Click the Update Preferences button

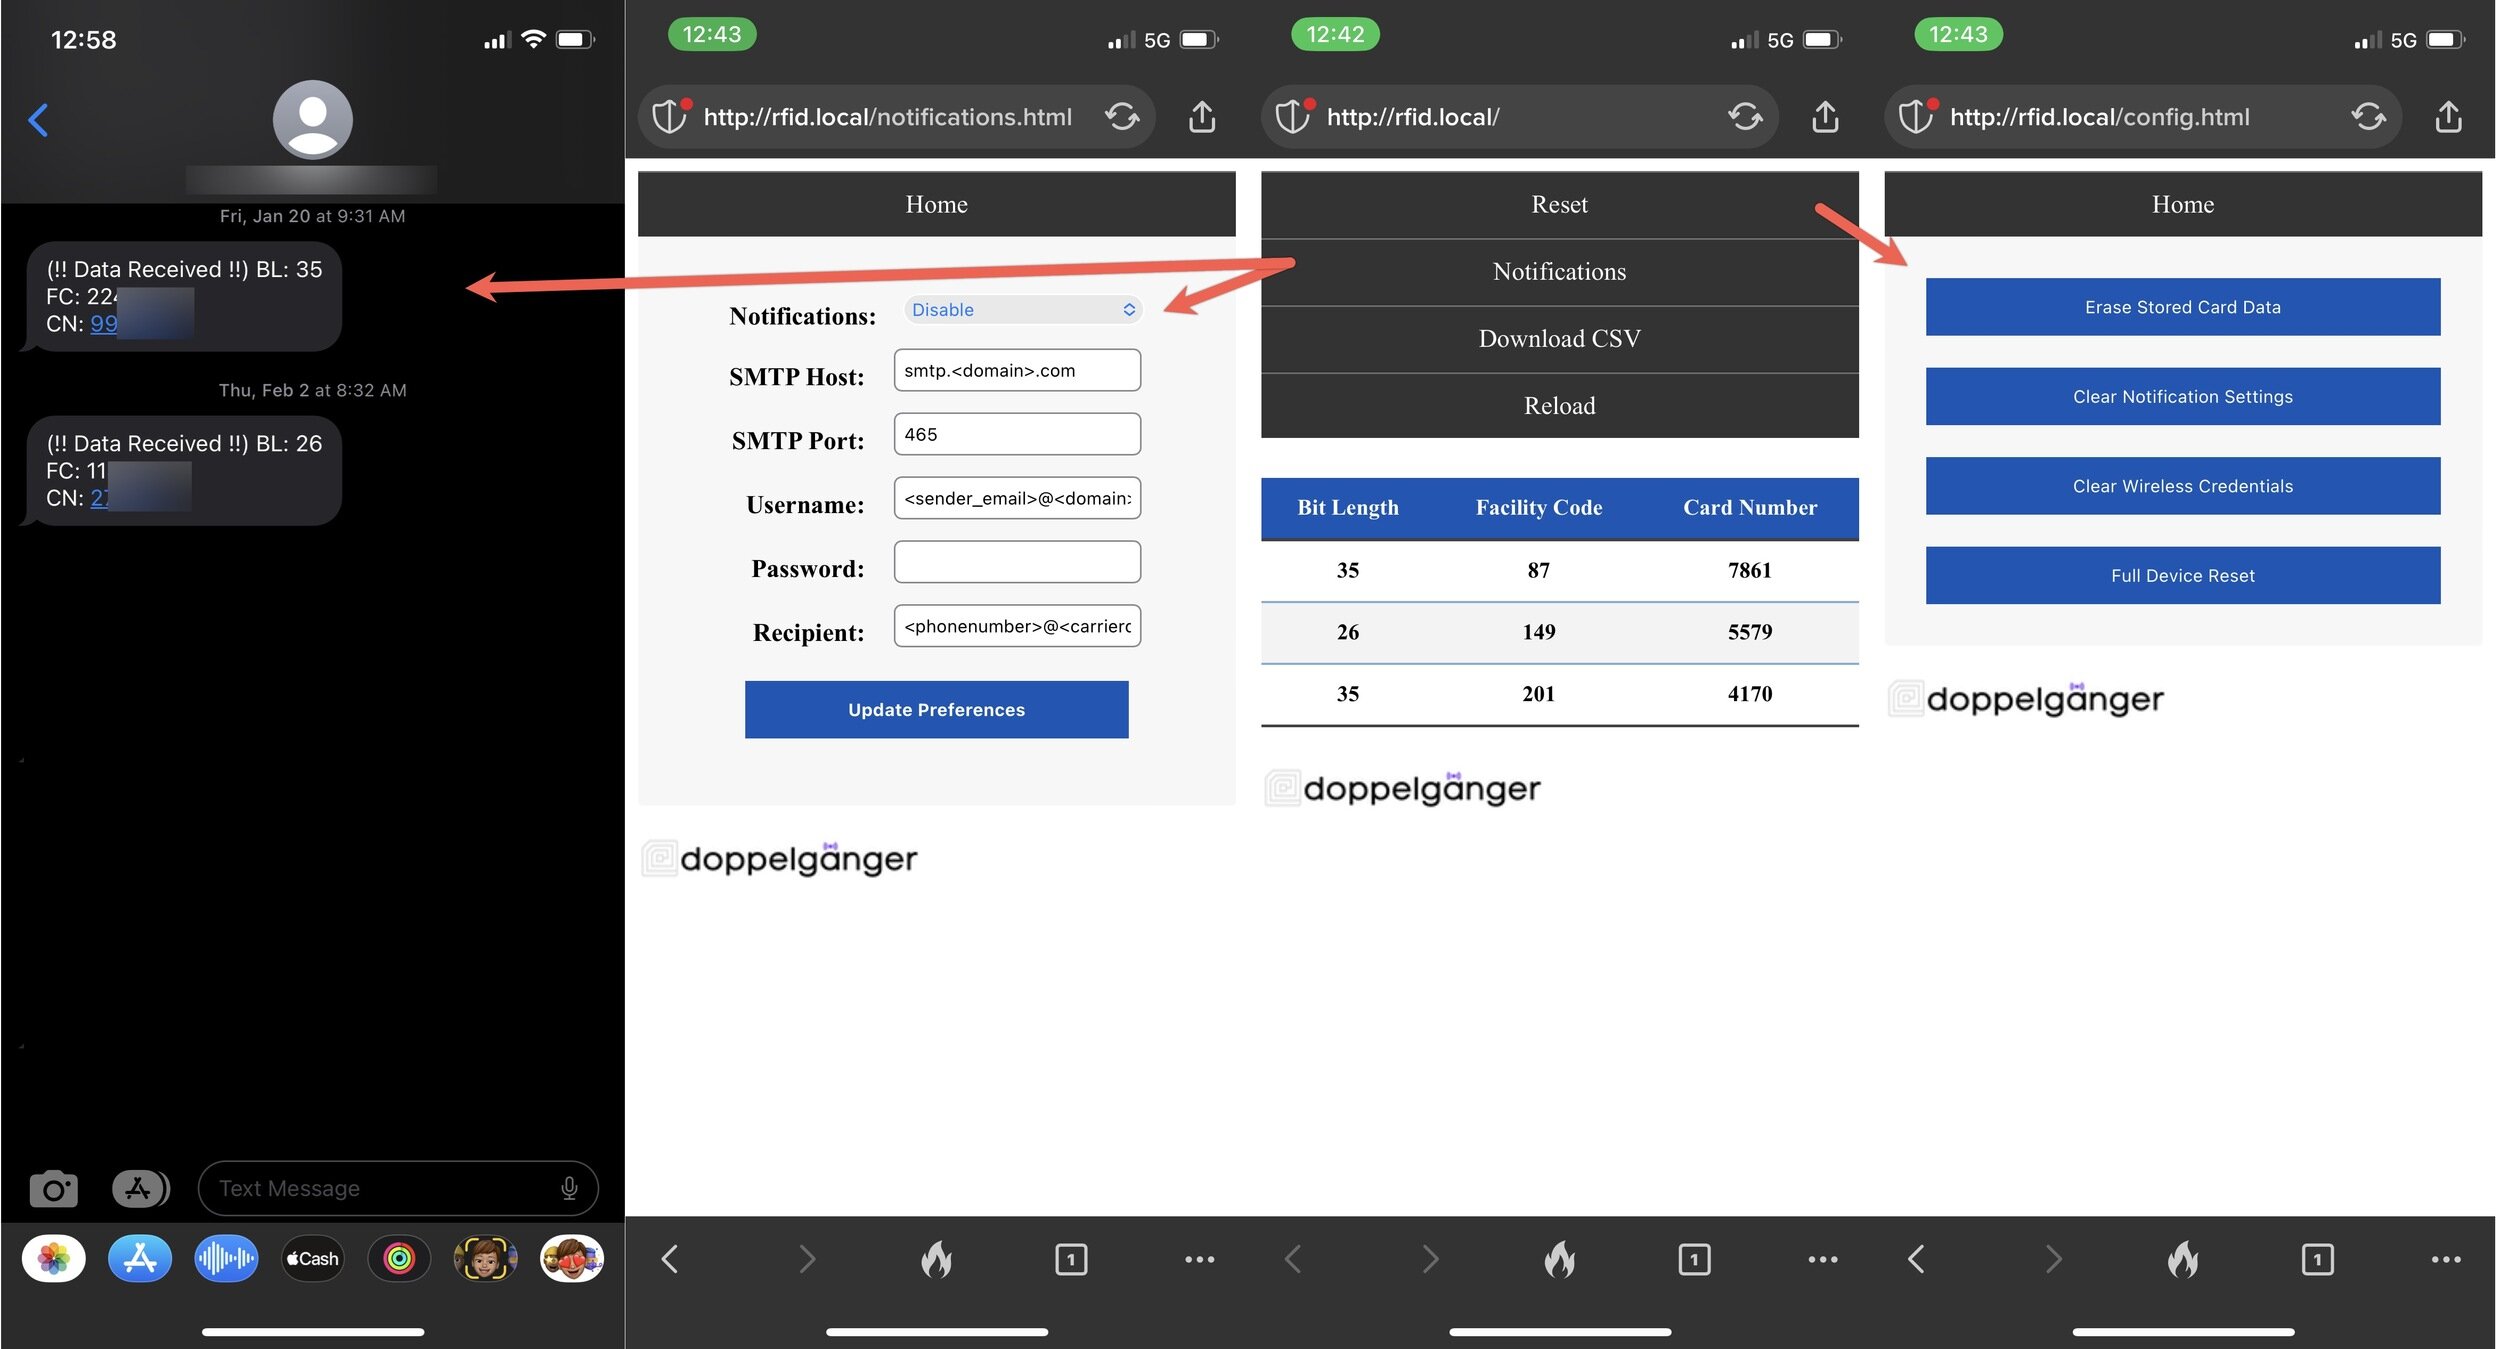(x=936, y=710)
